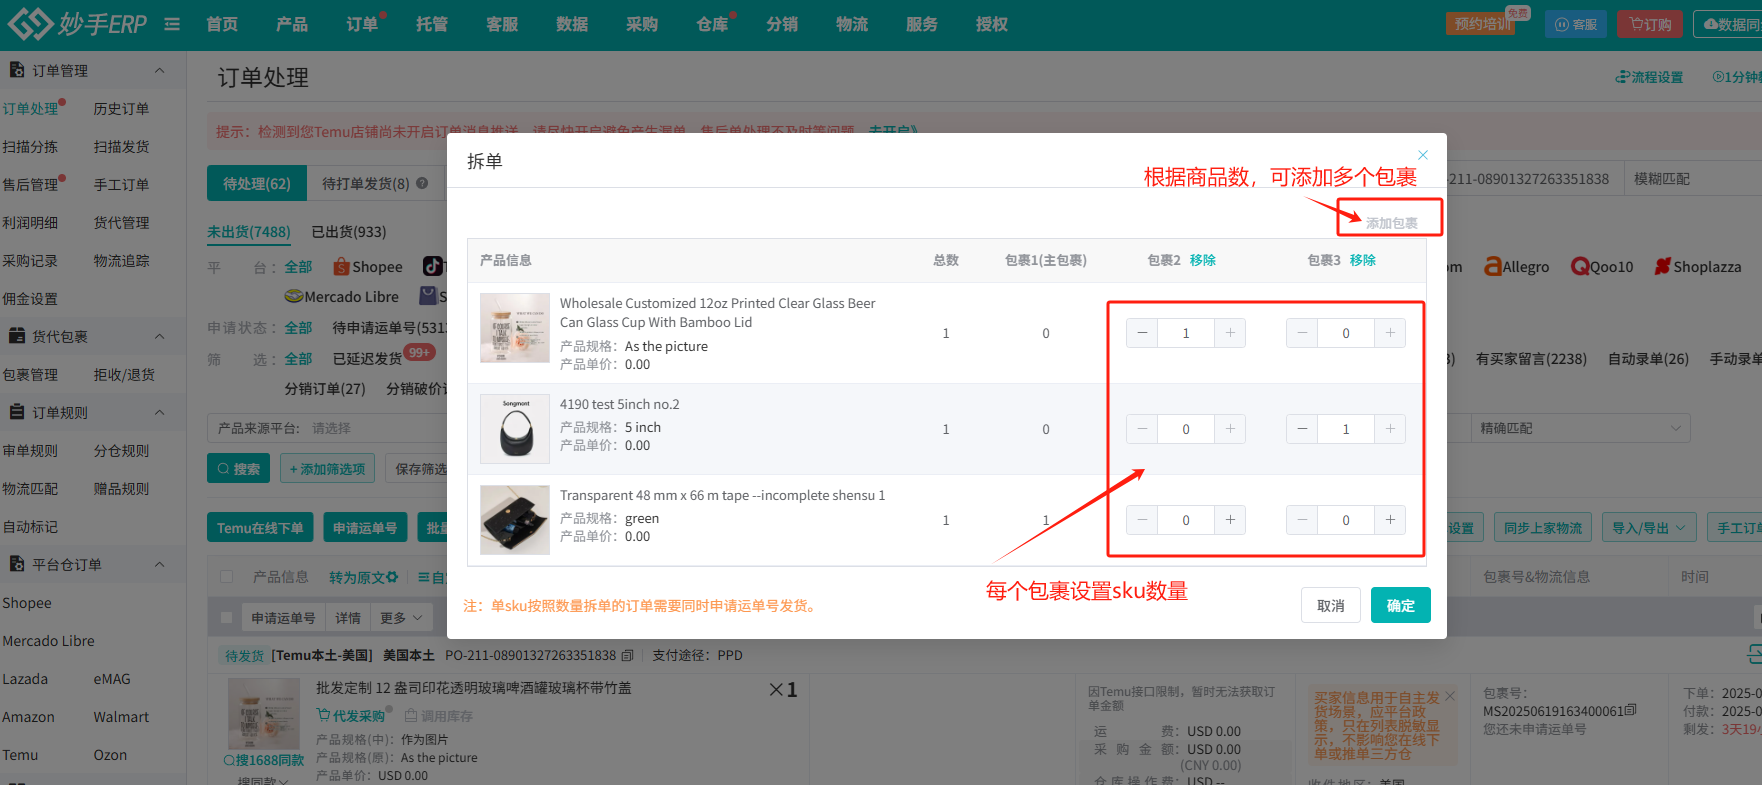Decrease 包裹3 quantity for 4190 test 5inch
Screen dimensions: 1762x785
click(x=1302, y=429)
